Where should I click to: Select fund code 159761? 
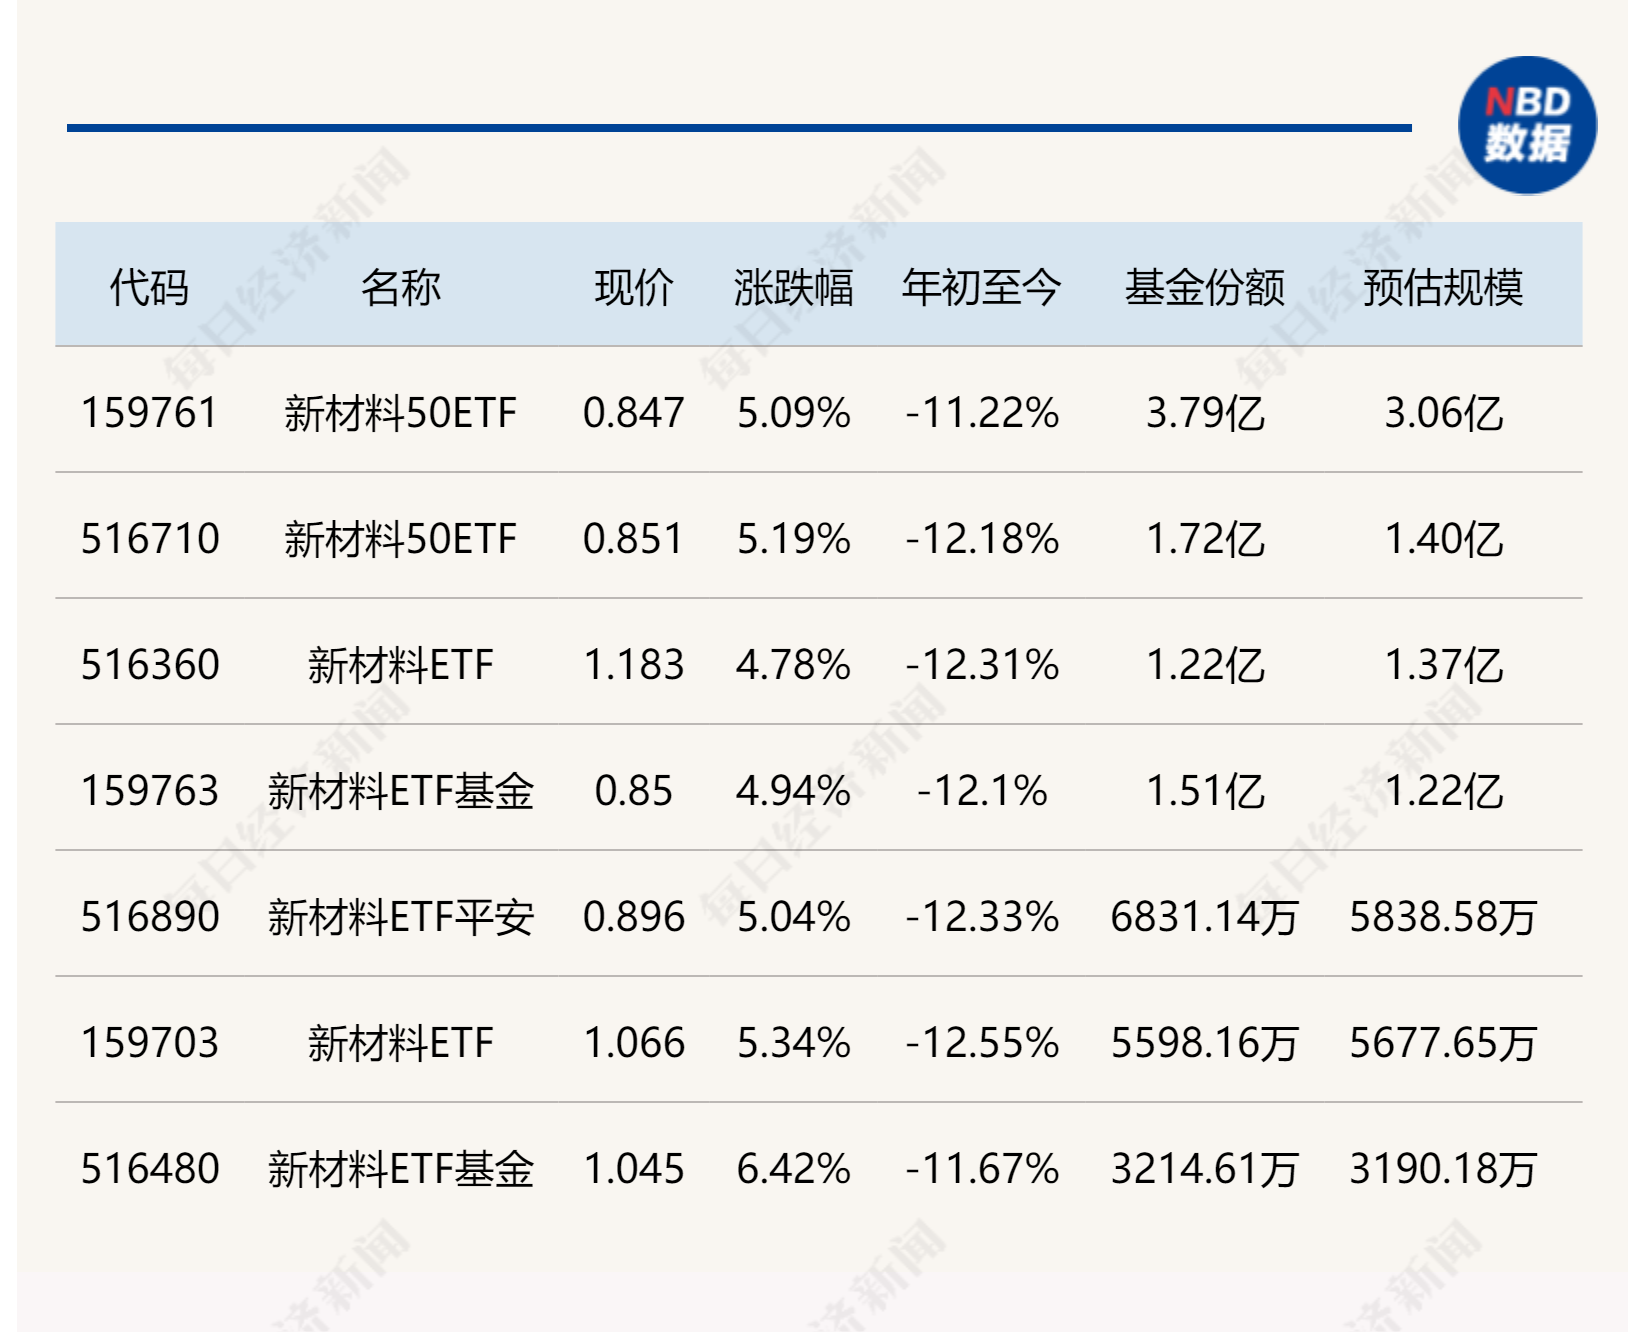pos(149,413)
